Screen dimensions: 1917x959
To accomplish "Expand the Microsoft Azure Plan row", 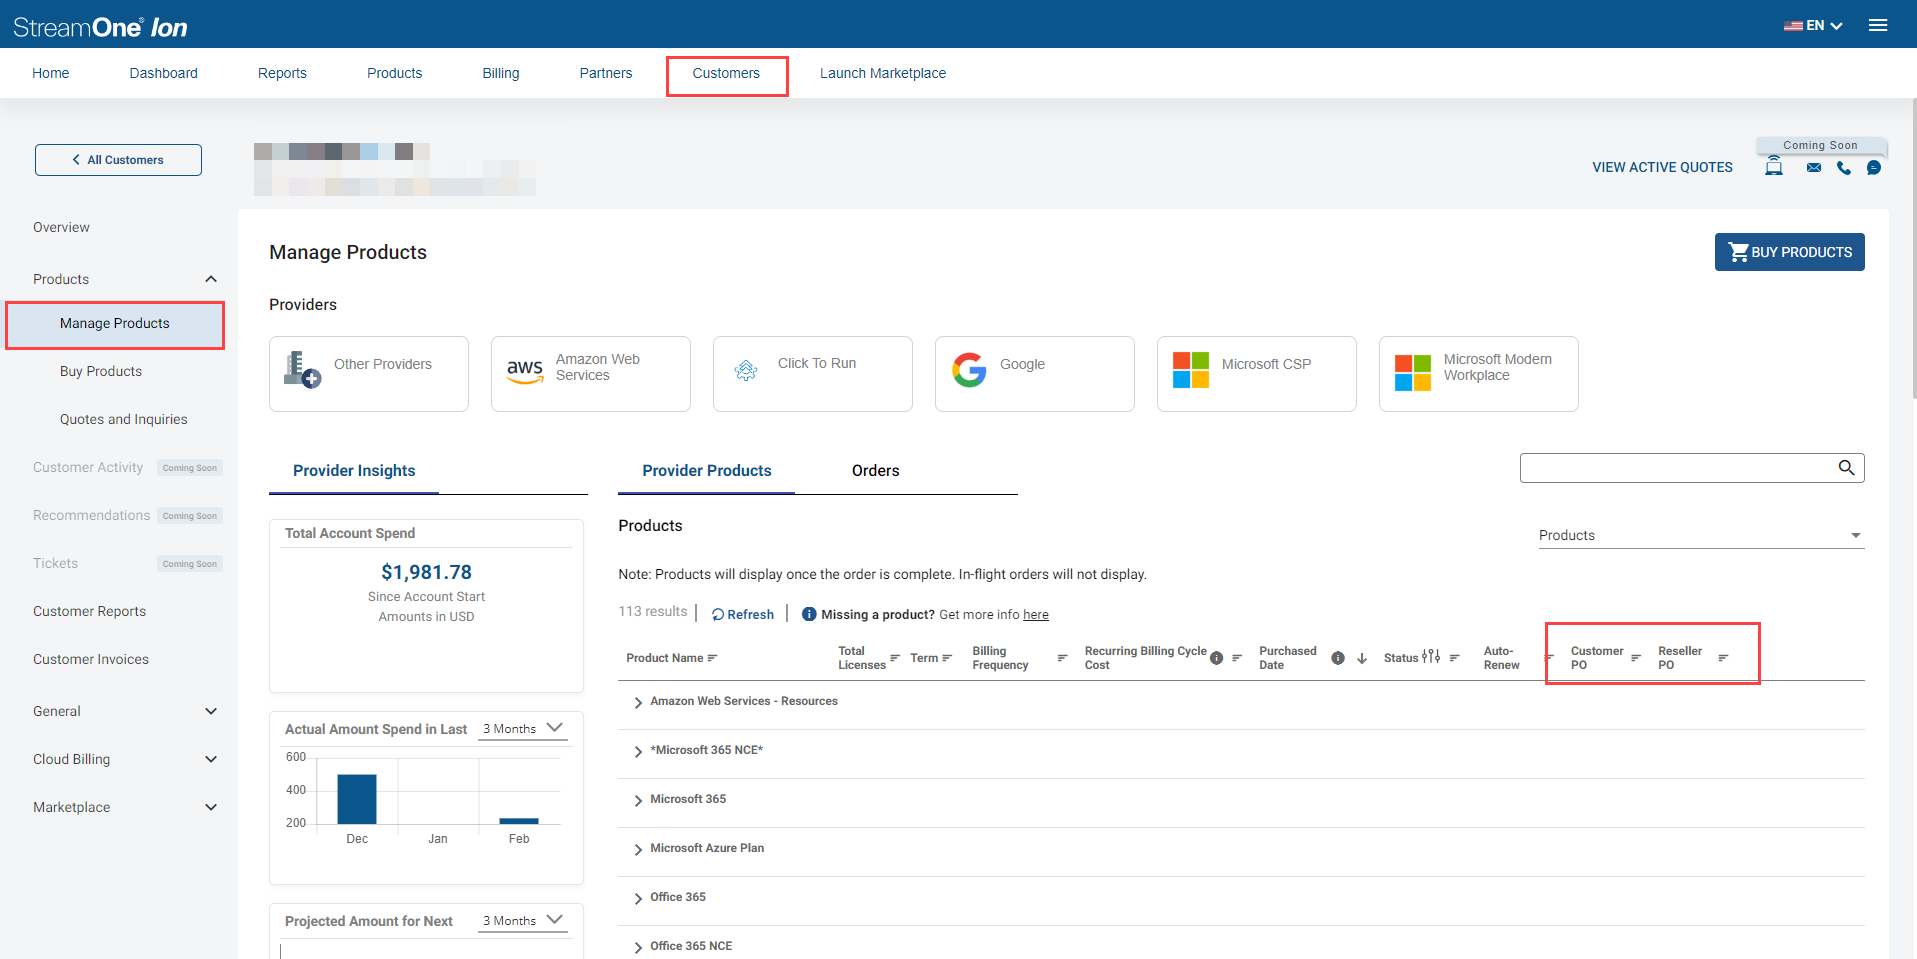I will 638,850.
